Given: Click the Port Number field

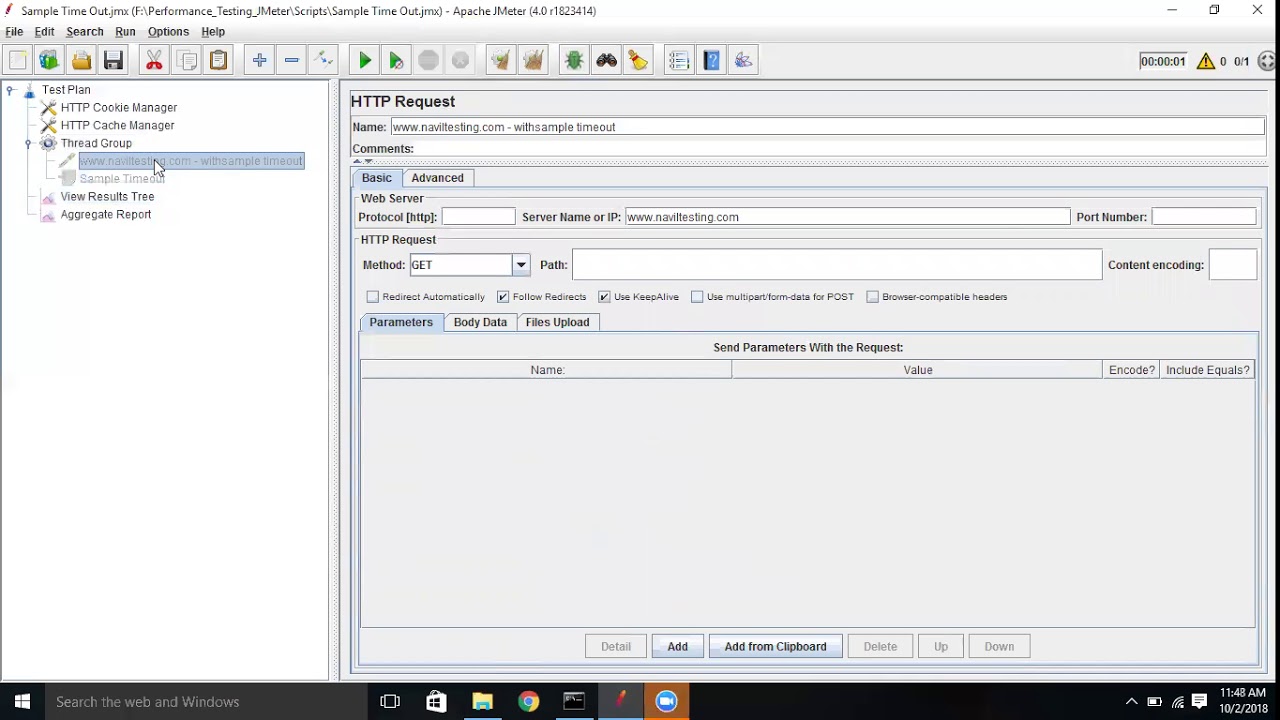Looking at the screenshot, I should (1204, 217).
